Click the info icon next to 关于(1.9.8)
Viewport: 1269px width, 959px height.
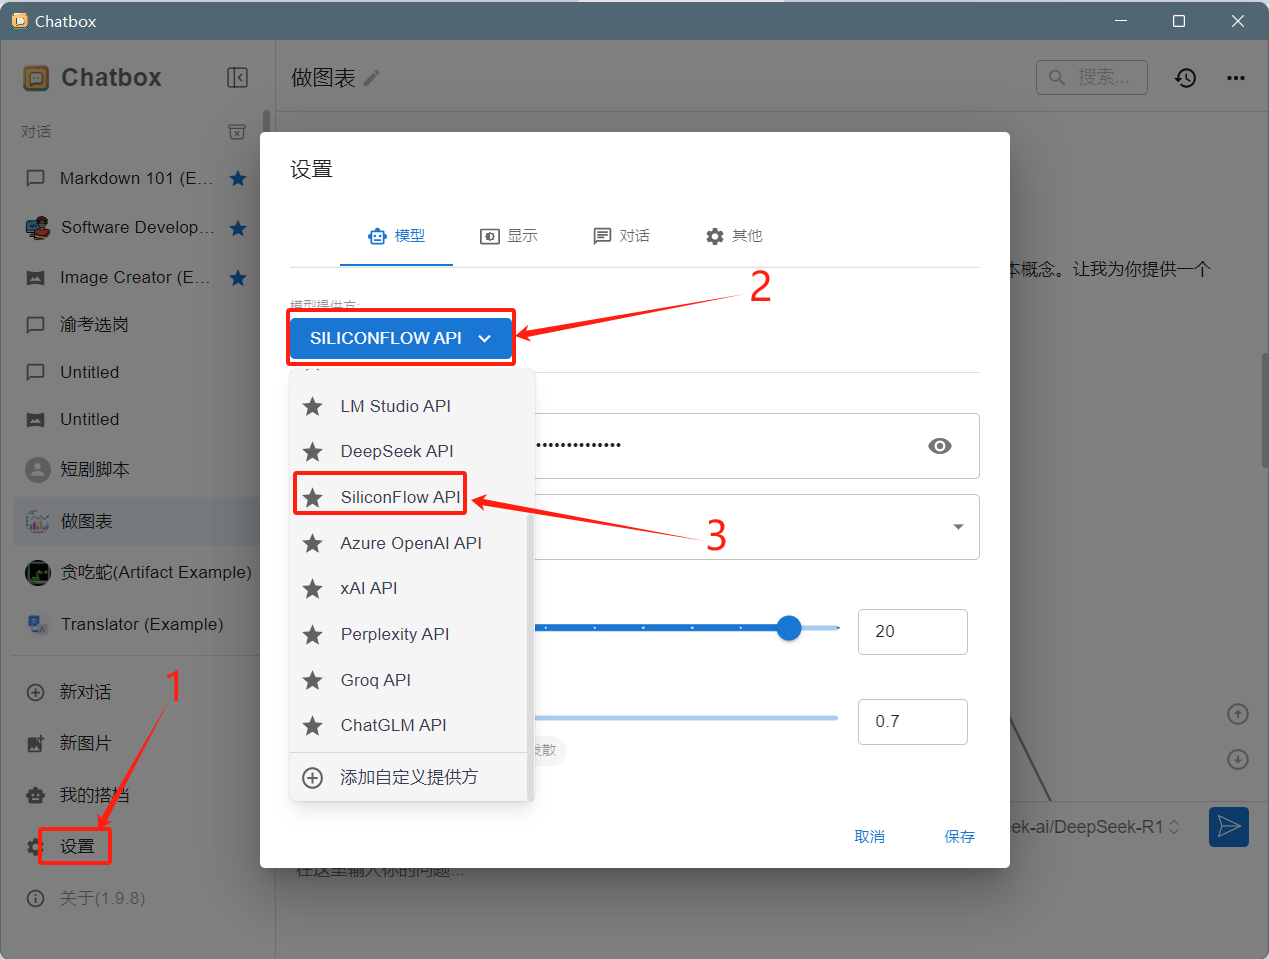click(36, 898)
